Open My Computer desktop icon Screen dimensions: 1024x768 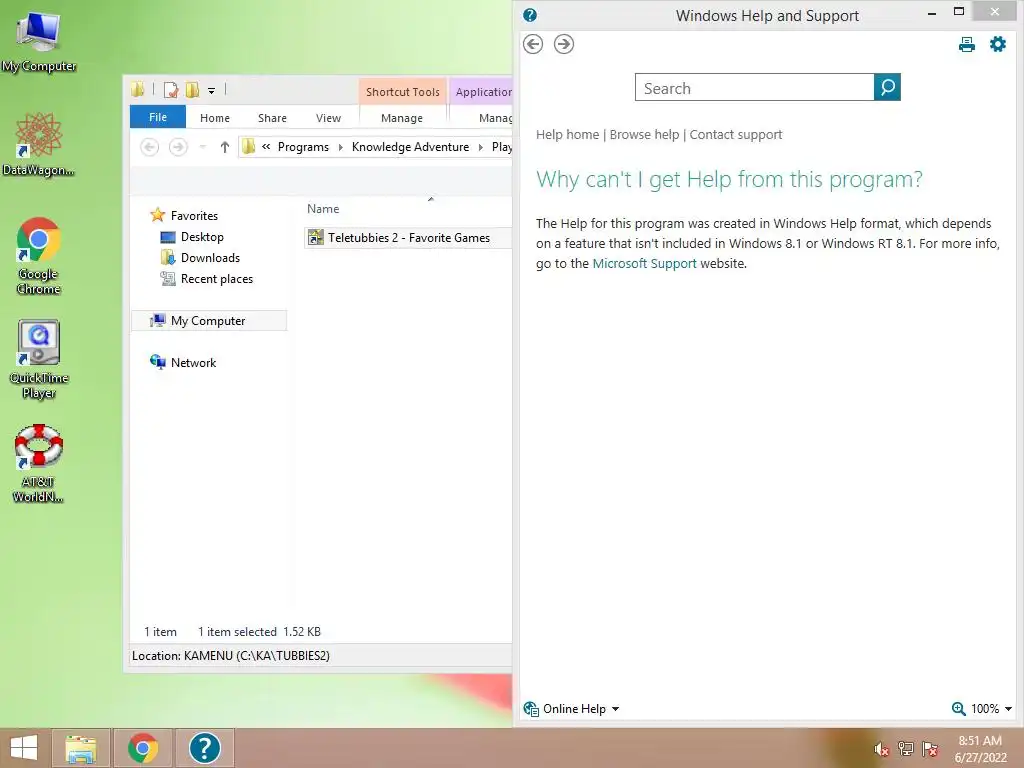39,40
